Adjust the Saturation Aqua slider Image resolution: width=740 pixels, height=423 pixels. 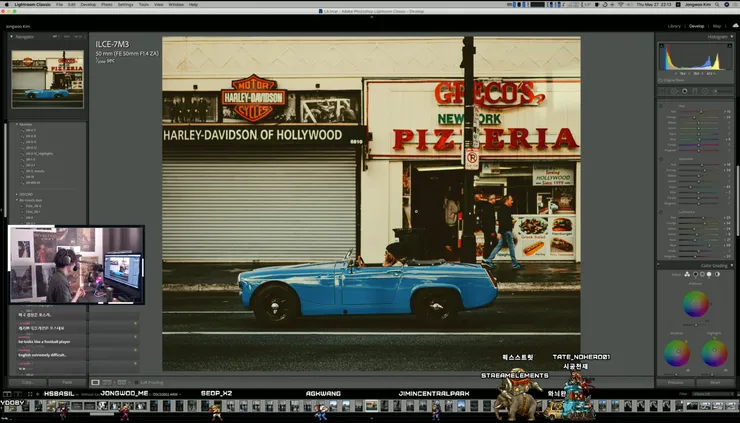point(691,187)
